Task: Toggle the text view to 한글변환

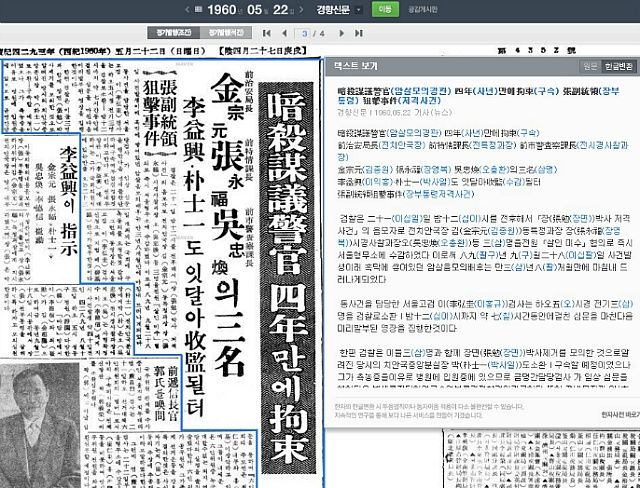Action: pos(619,66)
